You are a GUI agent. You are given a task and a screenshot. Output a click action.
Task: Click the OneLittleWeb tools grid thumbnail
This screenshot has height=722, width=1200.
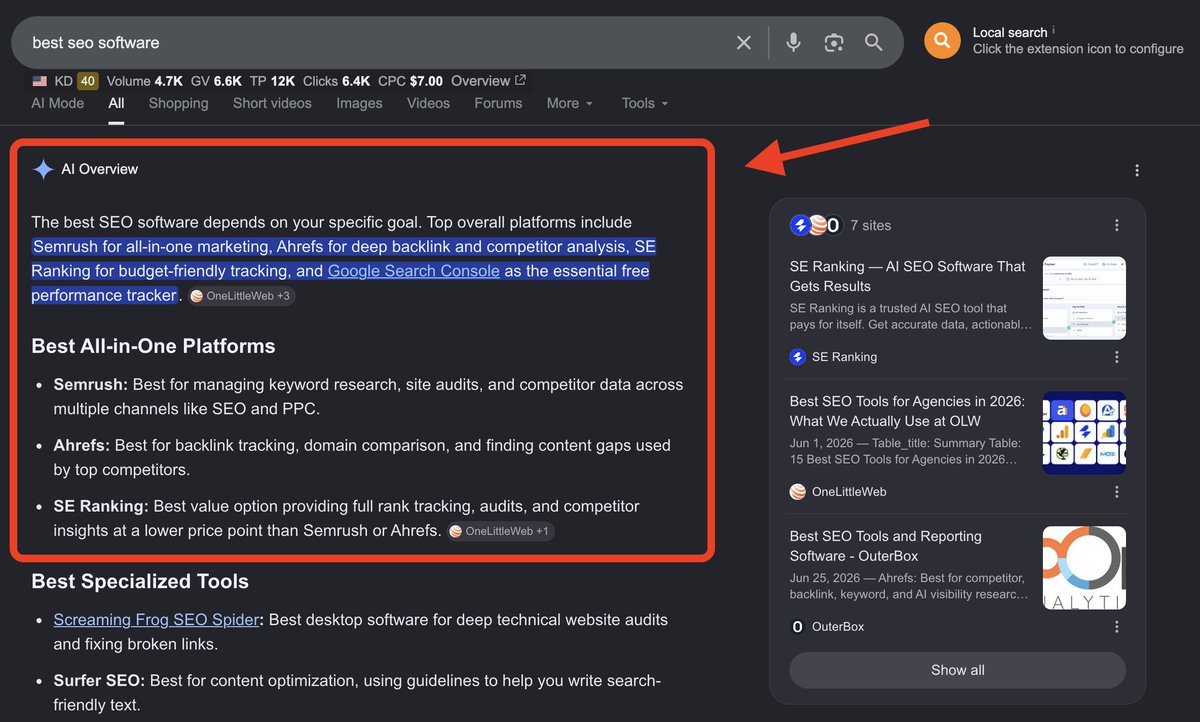[1084, 433]
